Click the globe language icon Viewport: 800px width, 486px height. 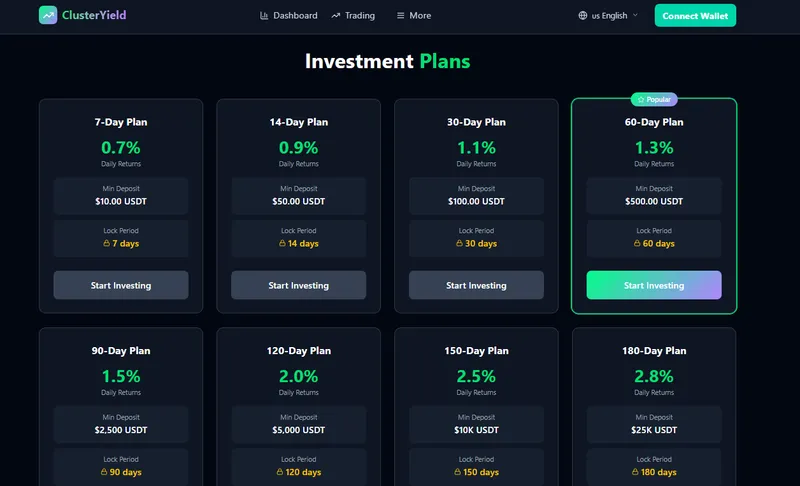pyautogui.click(x=583, y=16)
